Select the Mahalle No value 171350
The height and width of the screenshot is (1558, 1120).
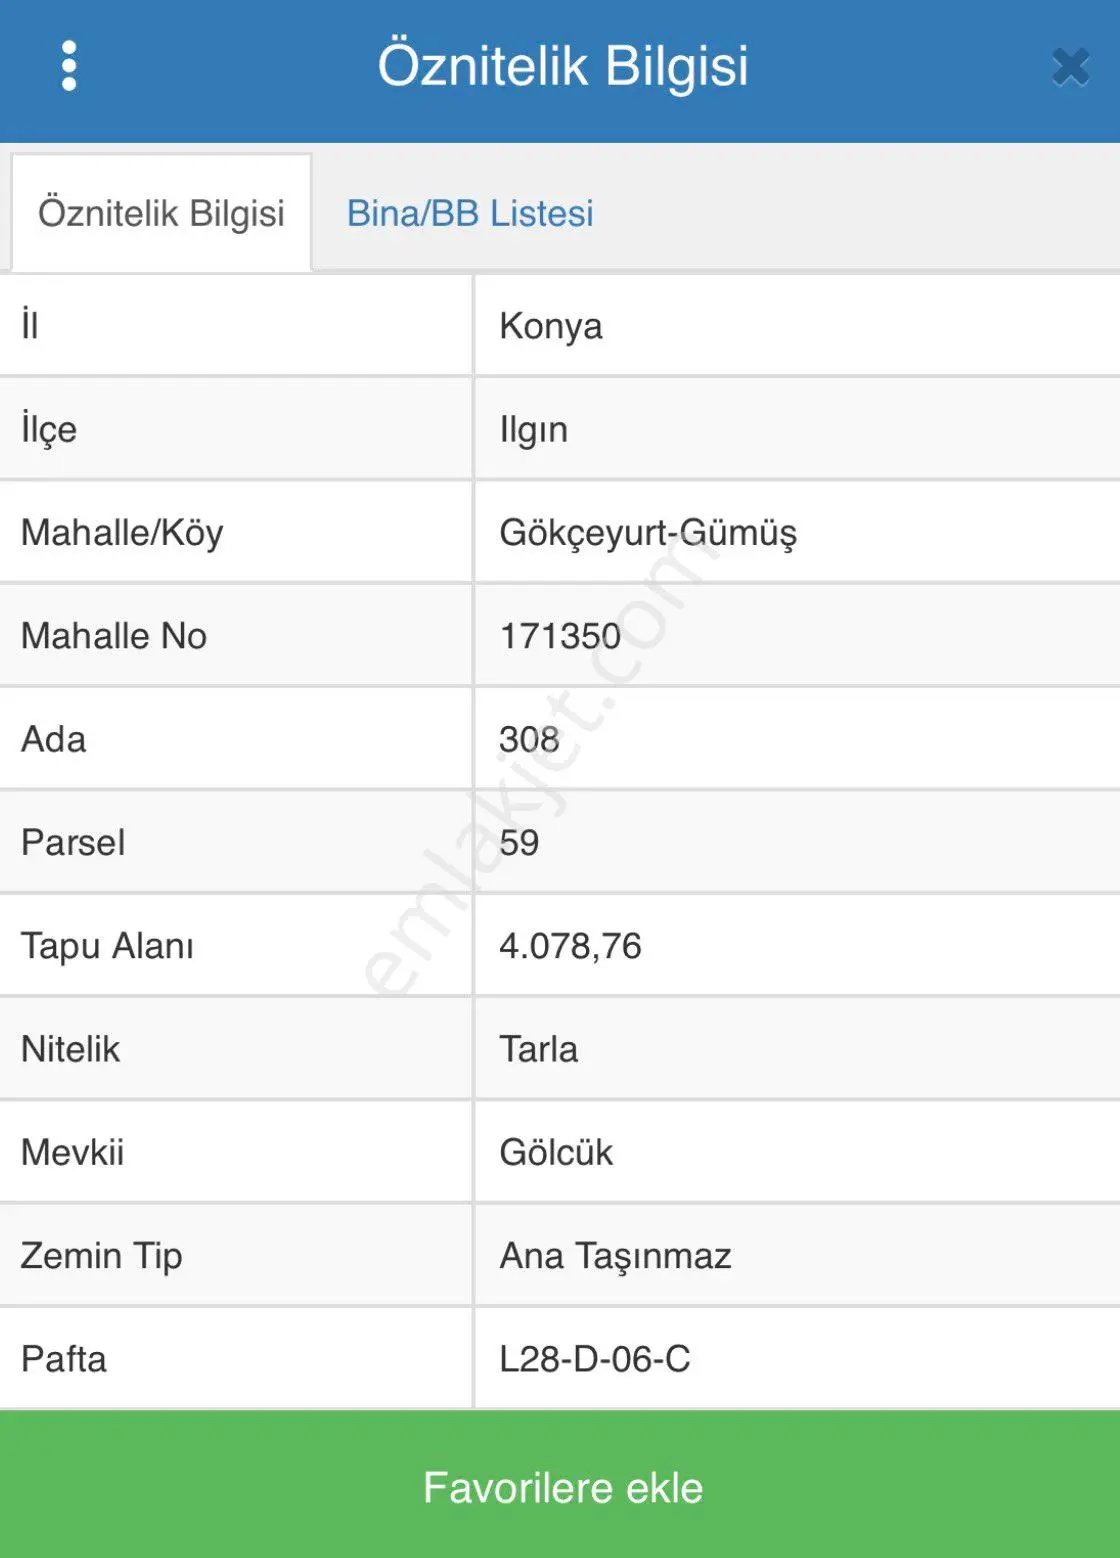pos(560,636)
